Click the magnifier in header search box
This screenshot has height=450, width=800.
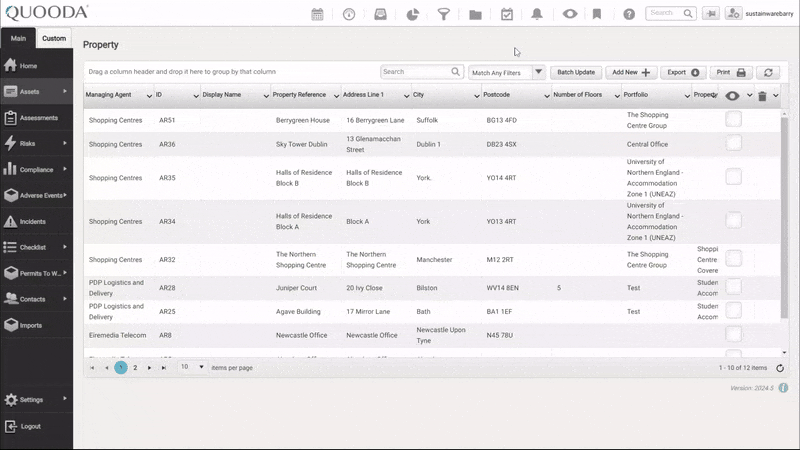pos(688,13)
